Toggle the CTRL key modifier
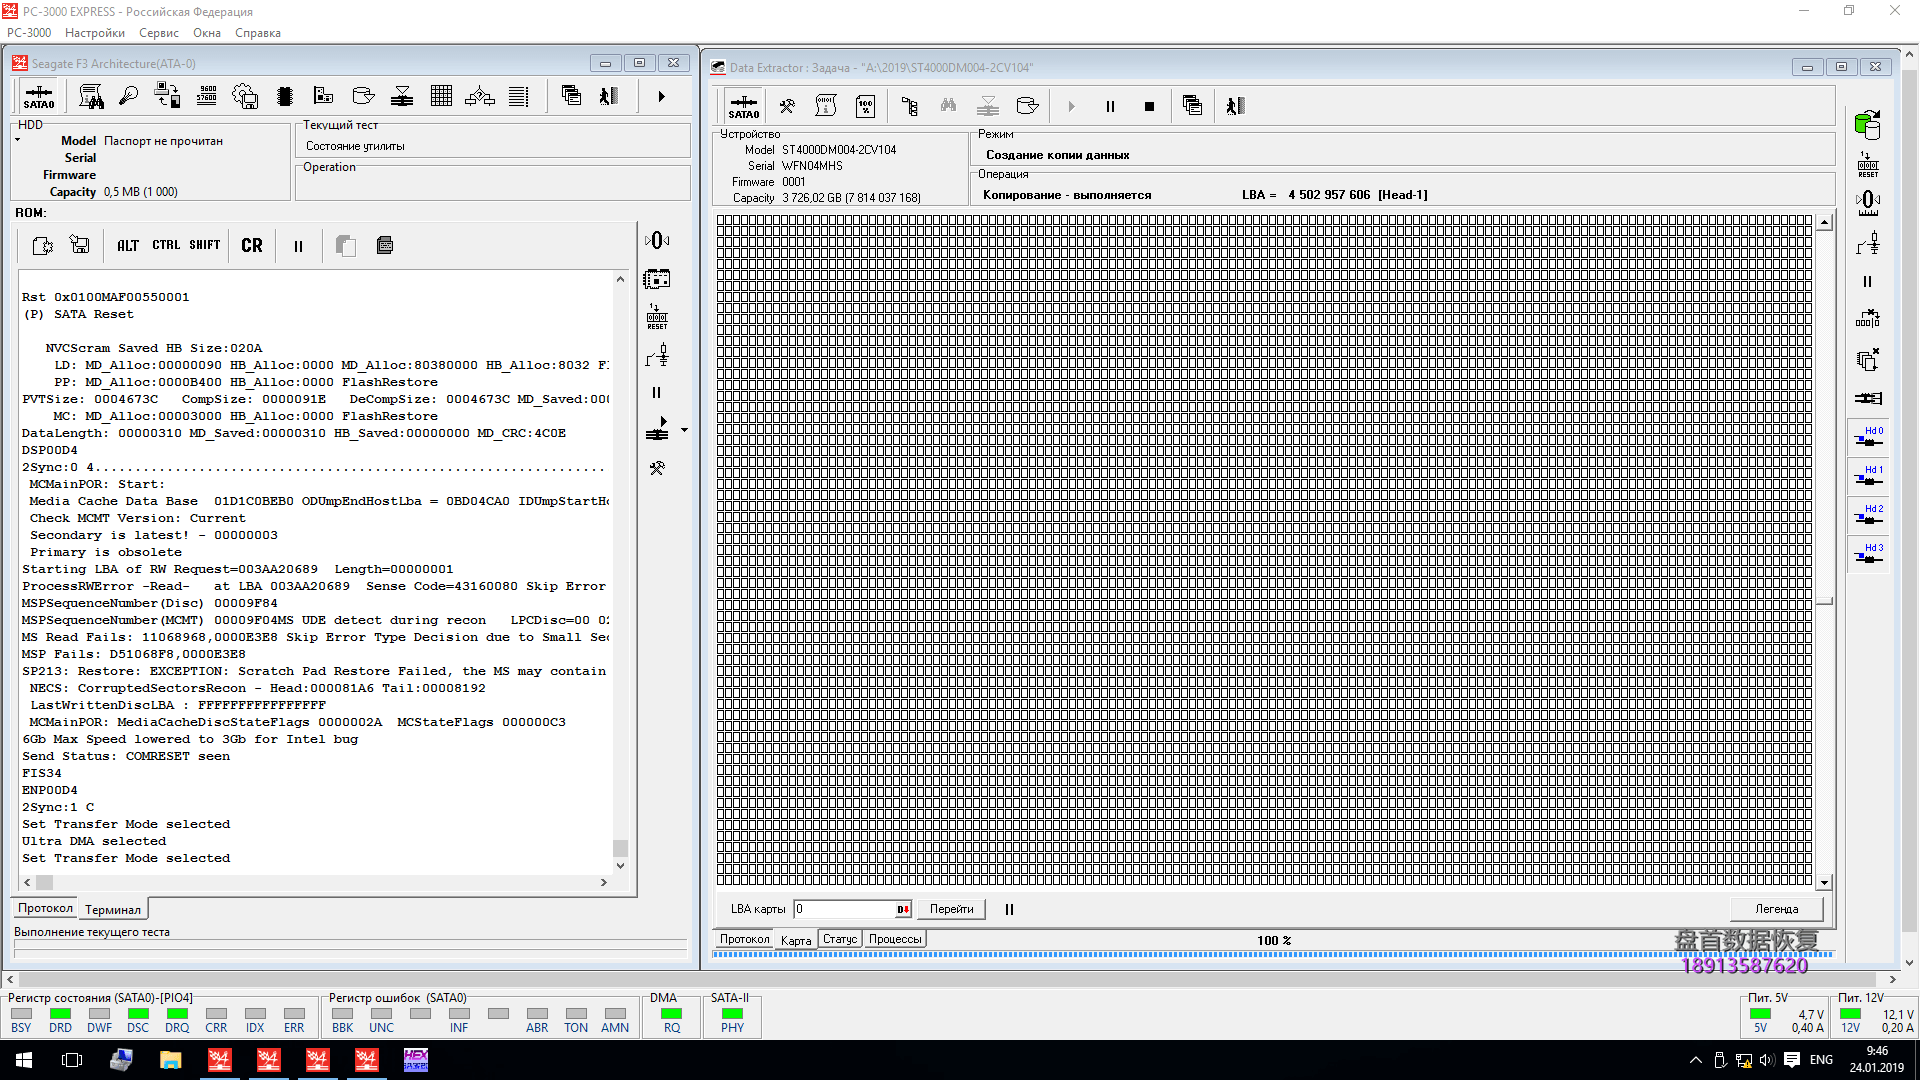1920x1080 pixels. click(x=166, y=245)
